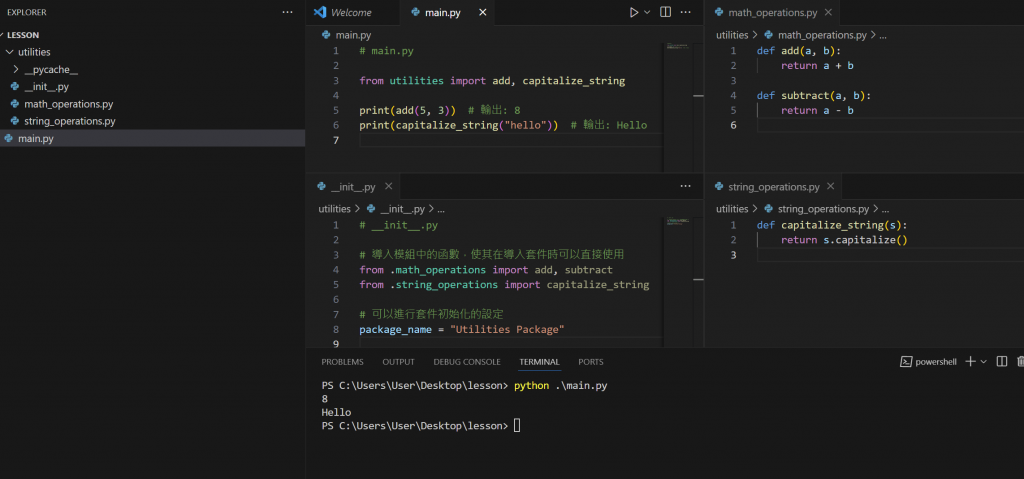The height and width of the screenshot is (479, 1024).
Task: Click 'def capitalize_string(s):' line
Action: pos(832,225)
